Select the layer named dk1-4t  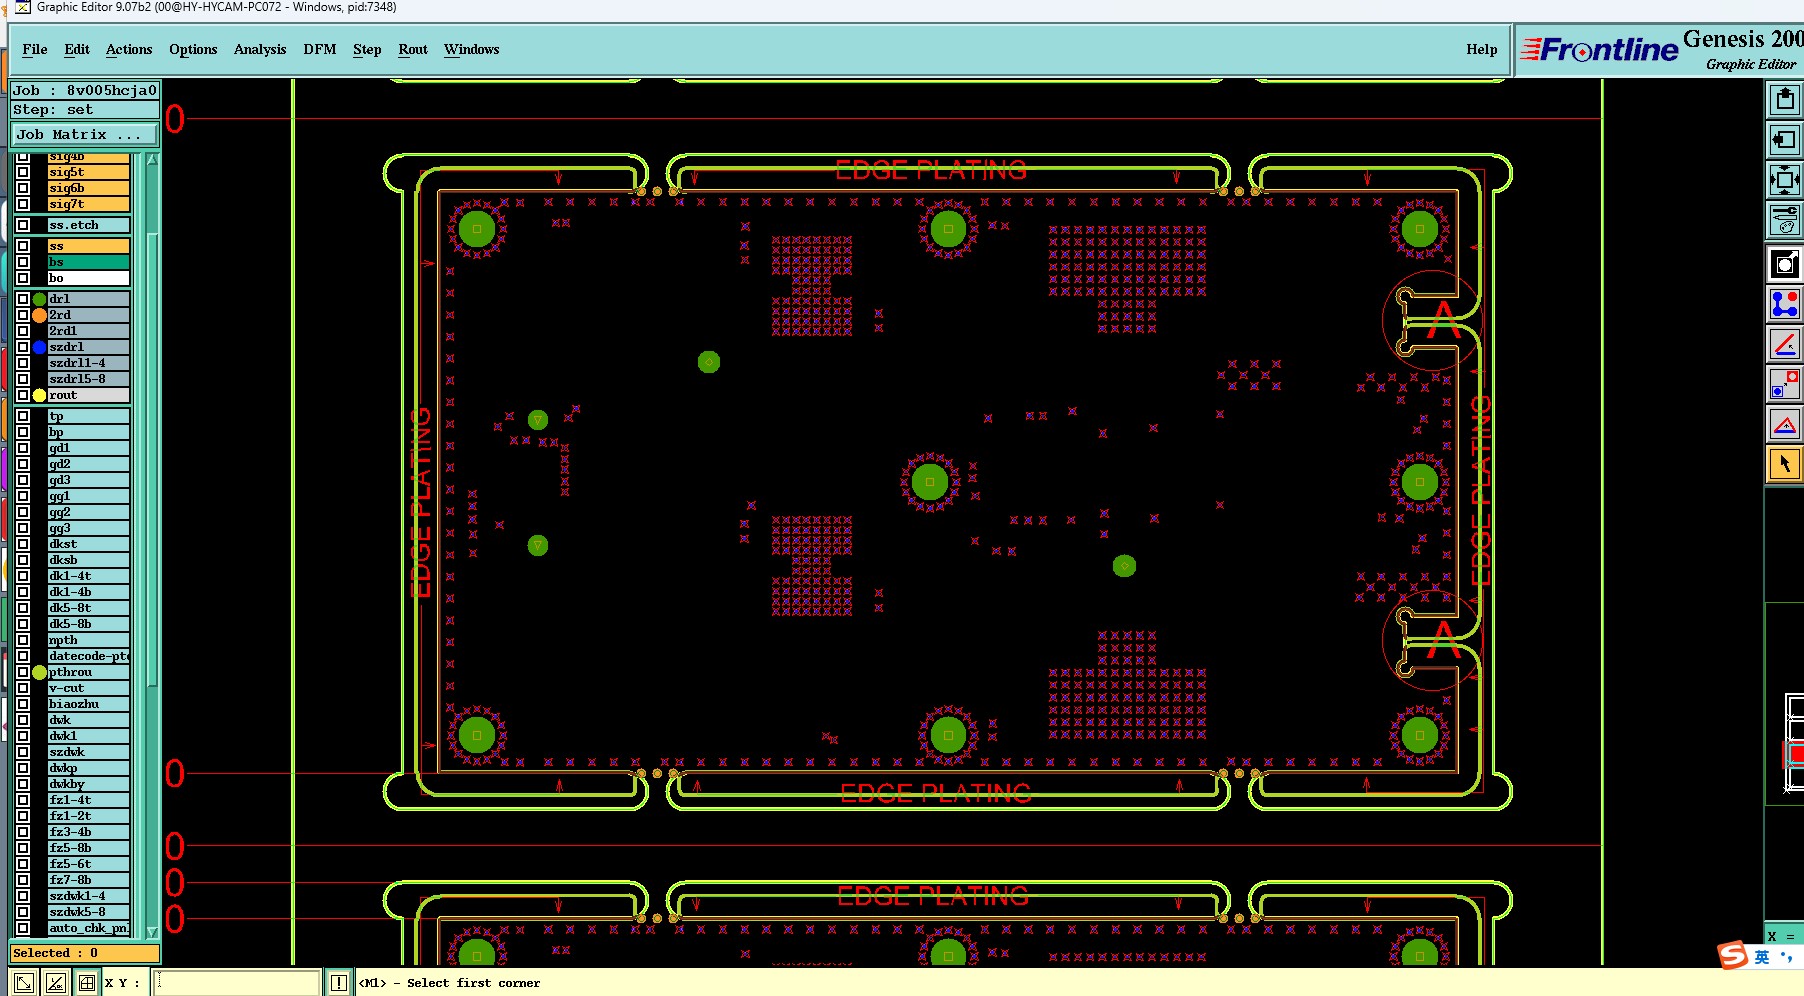[x=89, y=576]
